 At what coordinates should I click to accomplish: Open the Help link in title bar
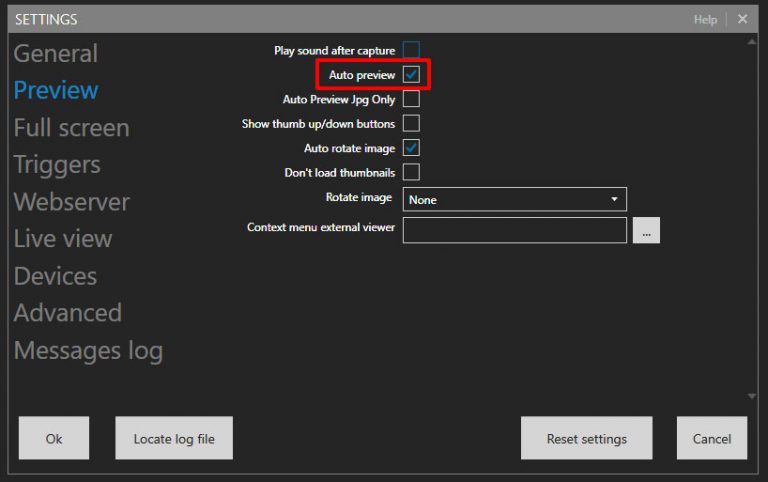pyautogui.click(x=705, y=19)
